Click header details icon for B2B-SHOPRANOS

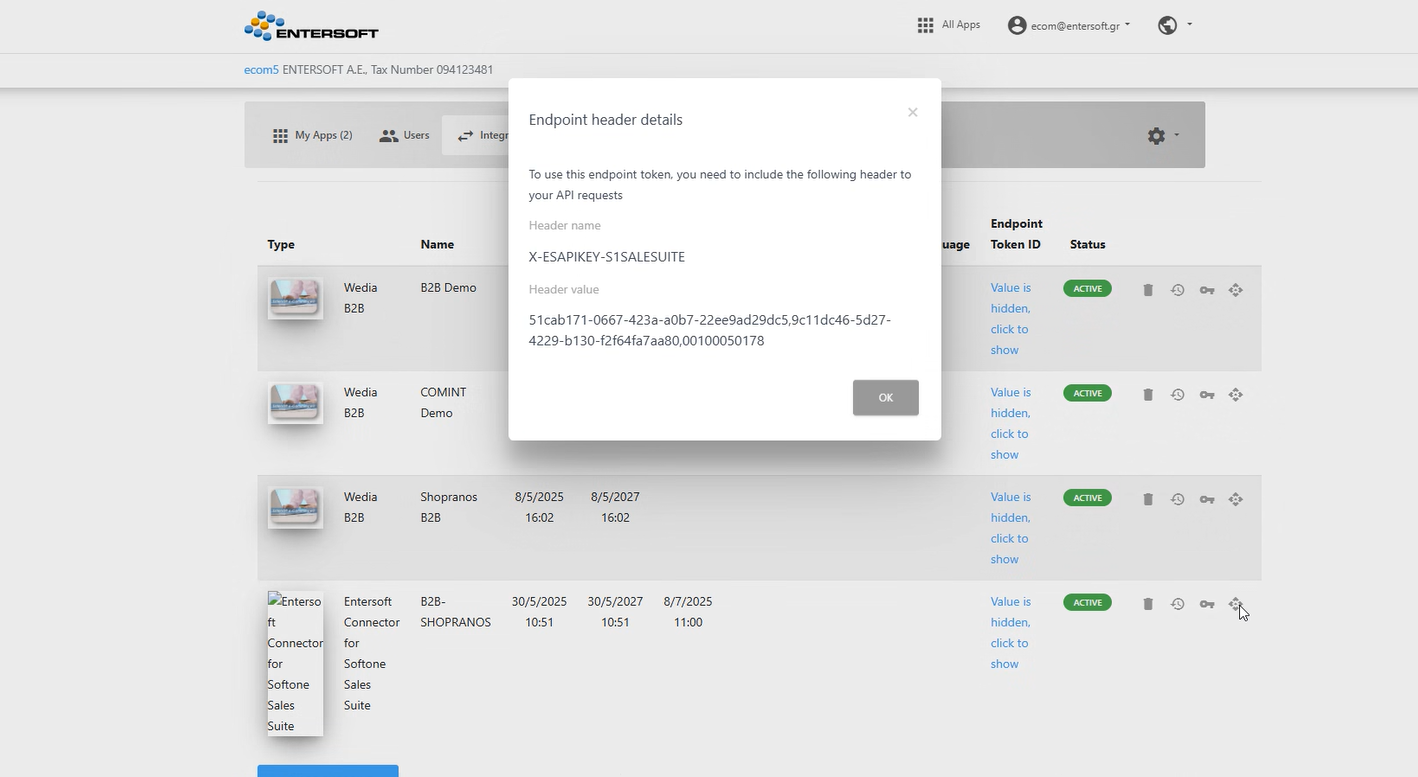[1235, 604]
